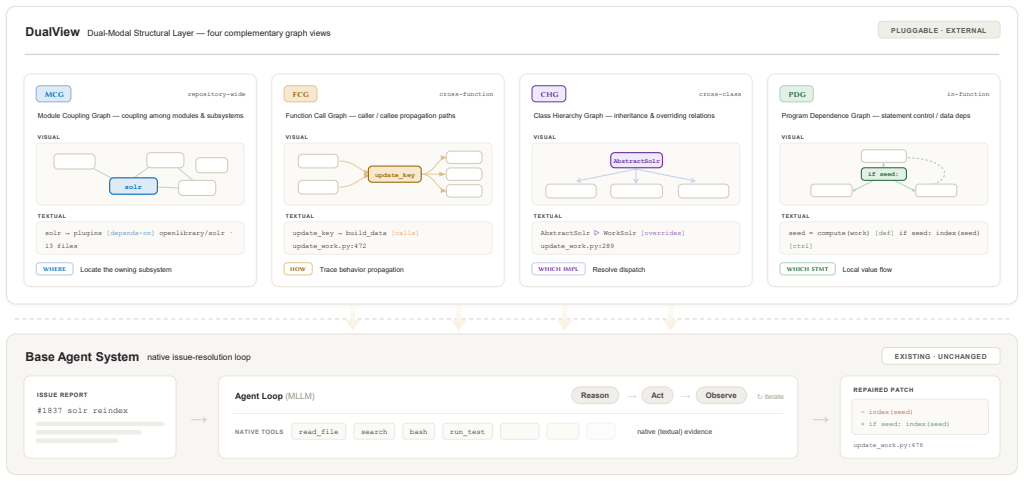Open the issue #1837 solr reindex

tap(83, 411)
